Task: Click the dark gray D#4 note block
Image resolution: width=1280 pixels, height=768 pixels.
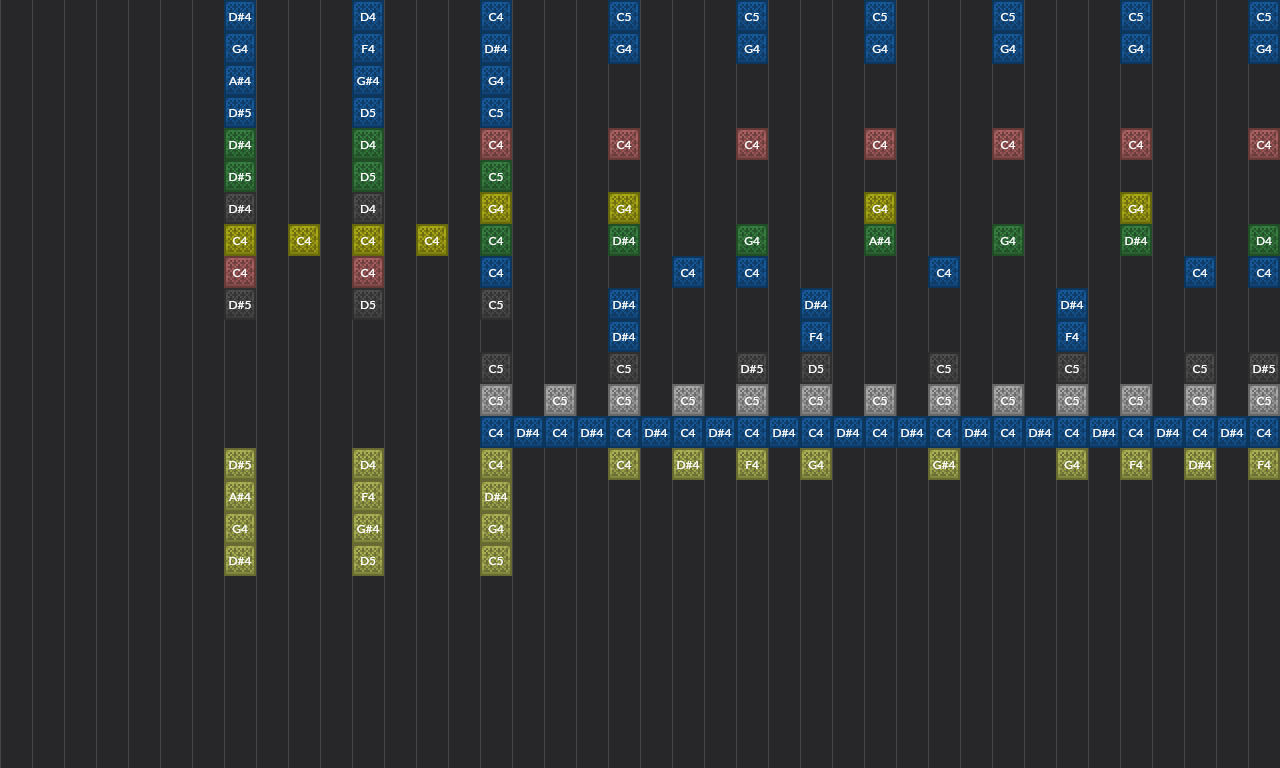Action: 240,209
